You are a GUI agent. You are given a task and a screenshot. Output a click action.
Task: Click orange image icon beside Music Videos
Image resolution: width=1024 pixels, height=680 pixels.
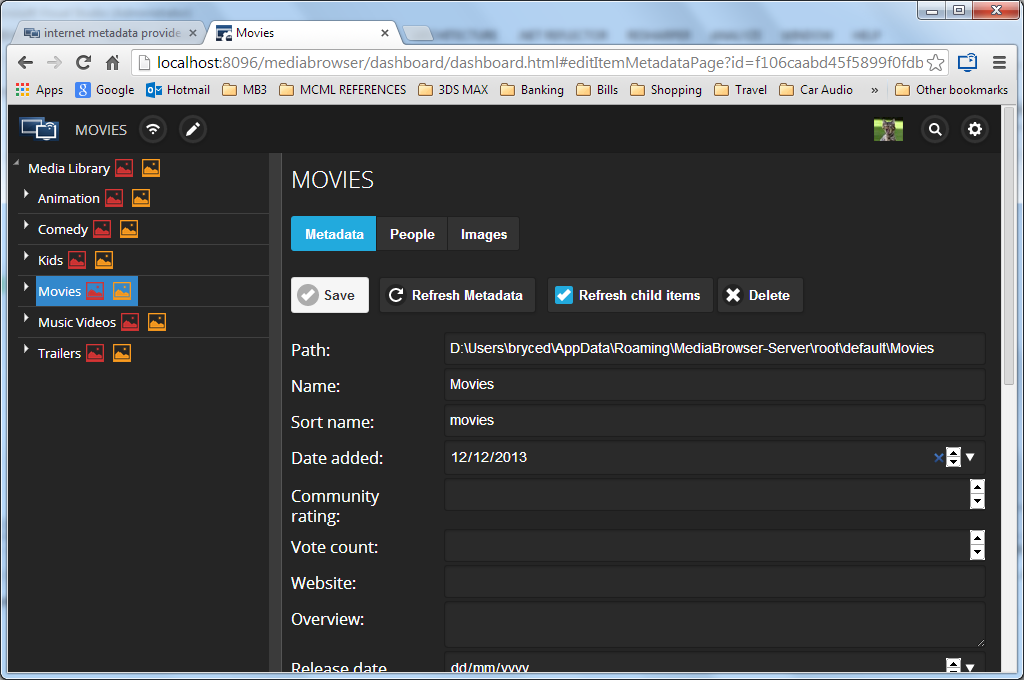tap(157, 321)
